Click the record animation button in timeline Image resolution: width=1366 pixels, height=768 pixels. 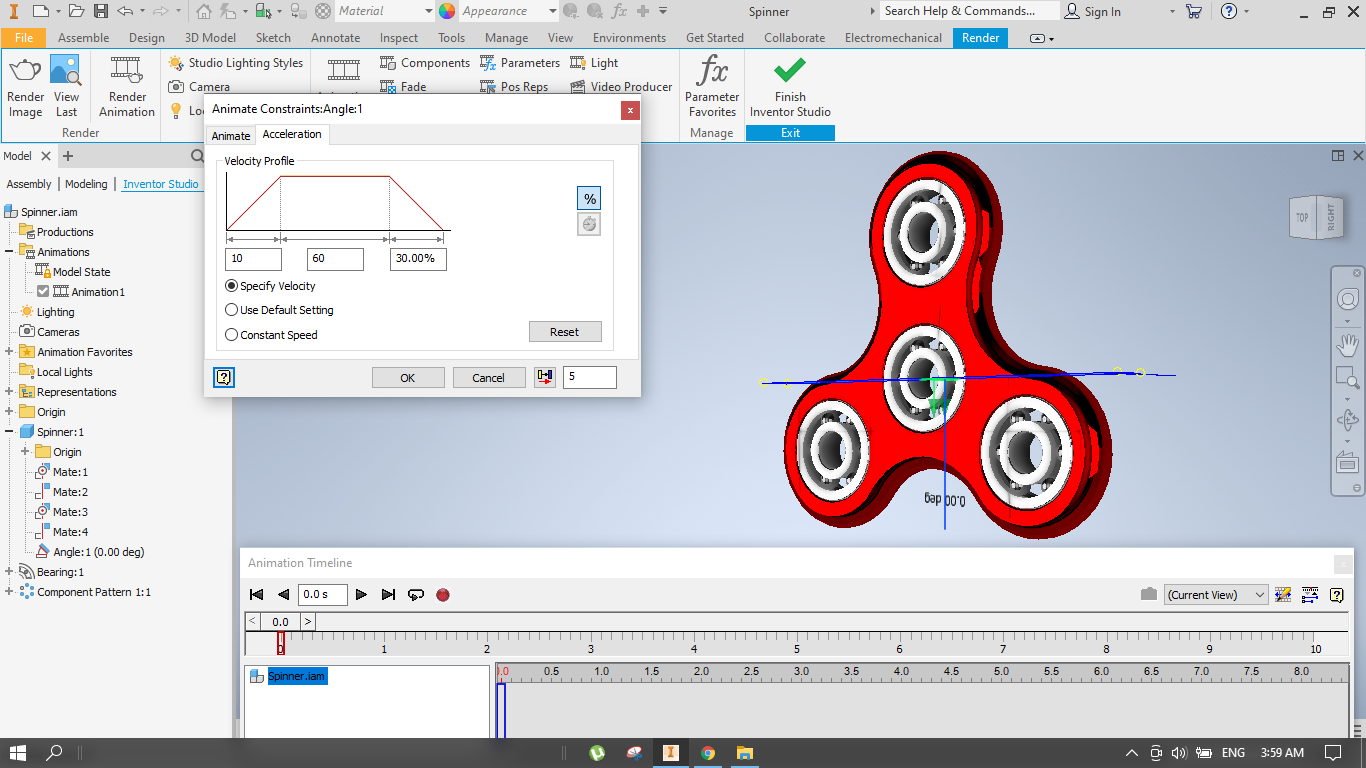tap(443, 595)
